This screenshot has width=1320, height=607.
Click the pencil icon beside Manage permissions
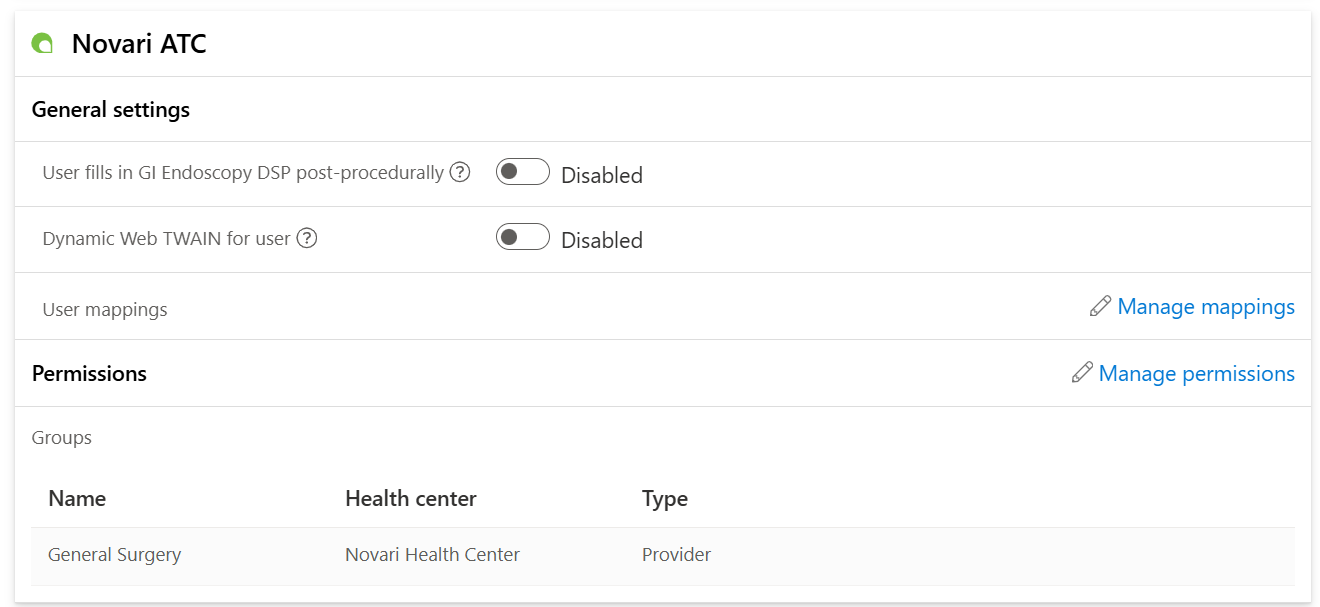click(1082, 373)
